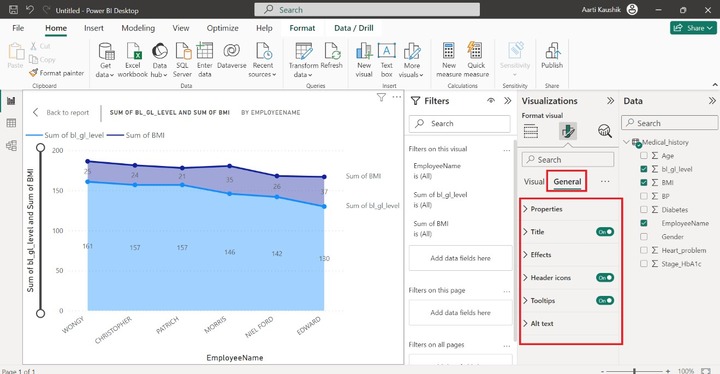Image resolution: width=720 pixels, height=374 pixels.
Task: Collapse the Medical_history table
Action: tap(626, 142)
